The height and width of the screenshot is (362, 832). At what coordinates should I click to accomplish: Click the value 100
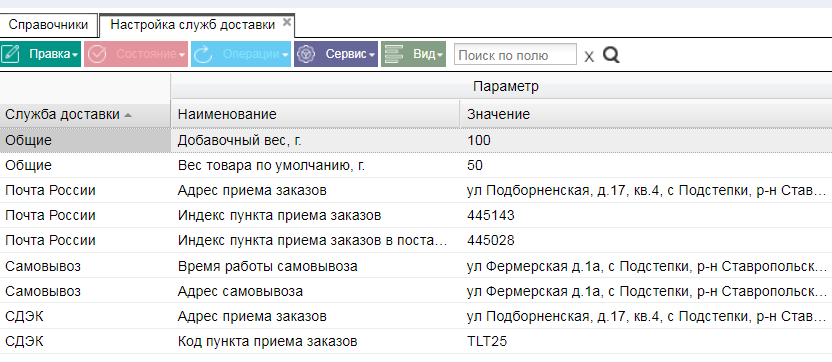pos(479,141)
